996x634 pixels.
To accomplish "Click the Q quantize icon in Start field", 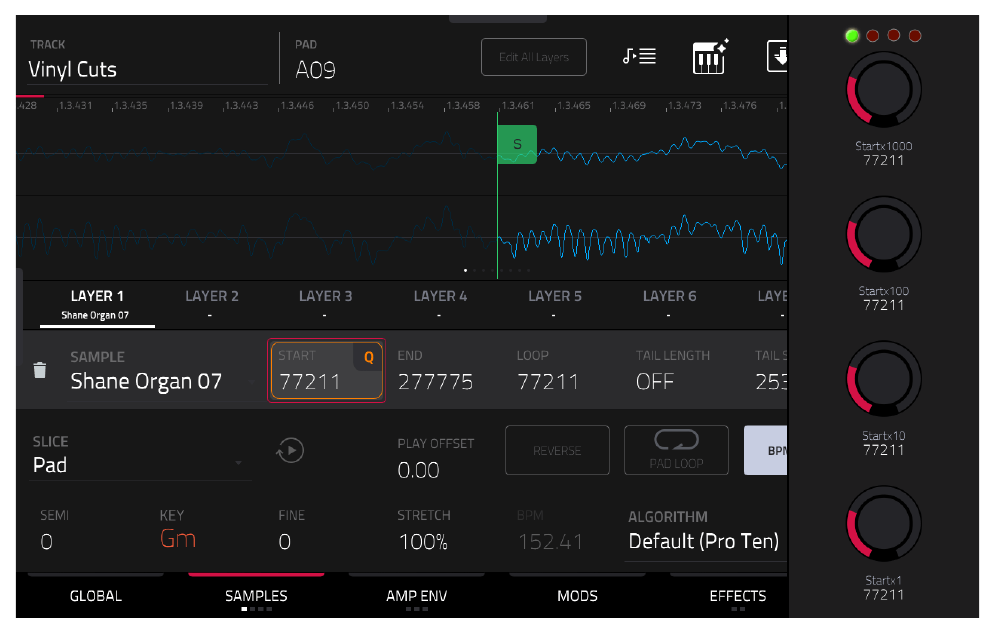I will pos(368,358).
